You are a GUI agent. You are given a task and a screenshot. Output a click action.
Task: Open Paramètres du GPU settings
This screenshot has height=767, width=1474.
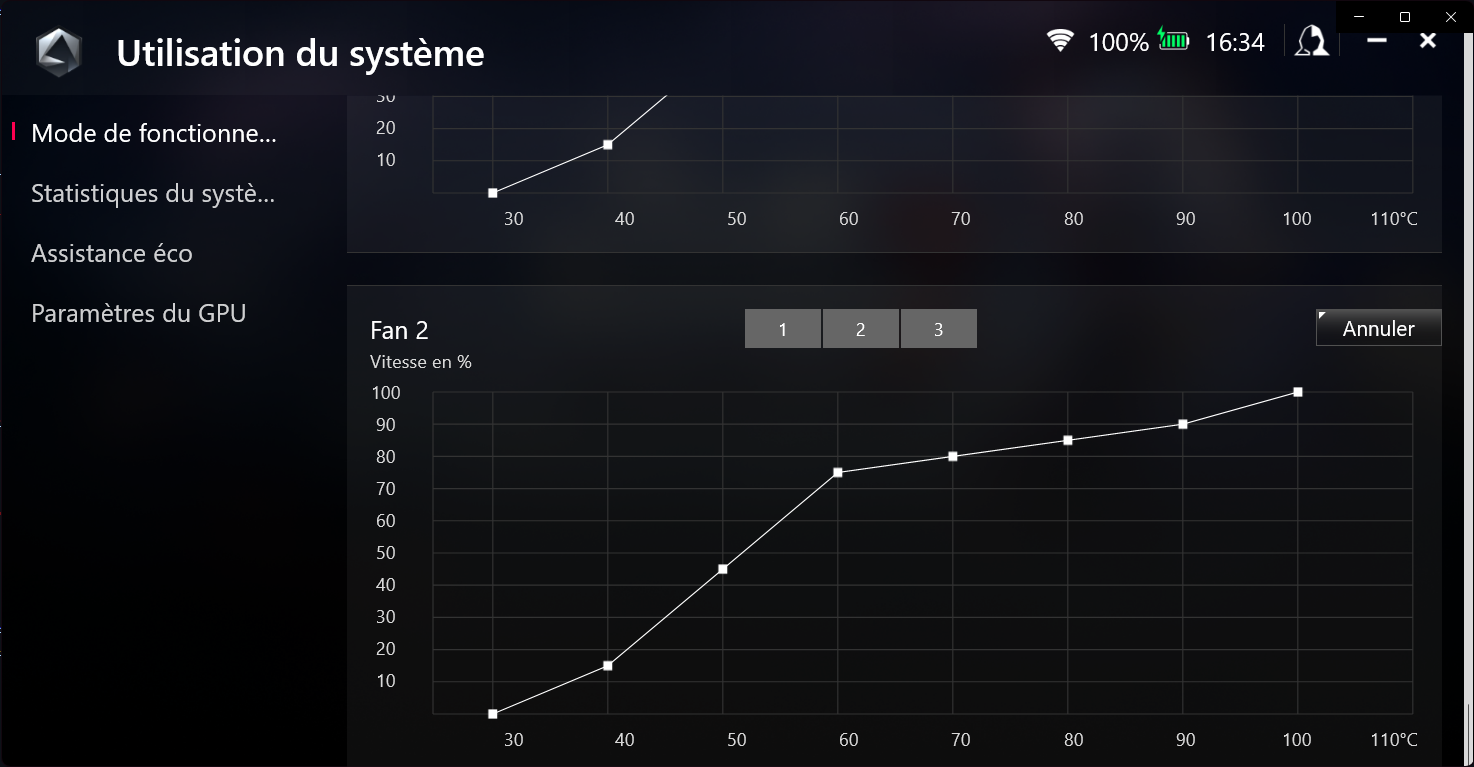coord(138,313)
